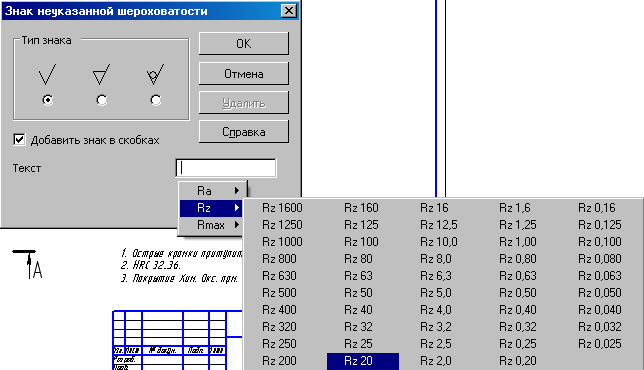Choose Rz 20 from the list
644x370 pixels.
[363, 361]
